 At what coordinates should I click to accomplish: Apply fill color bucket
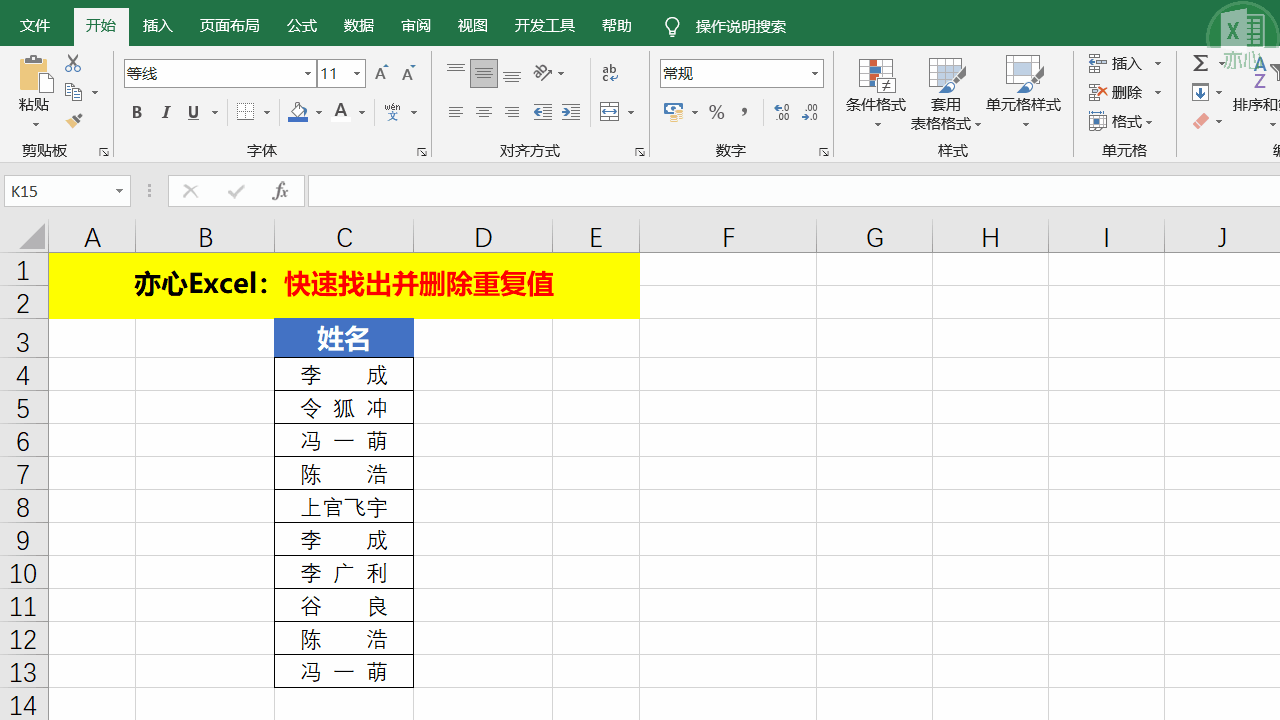[x=298, y=112]
